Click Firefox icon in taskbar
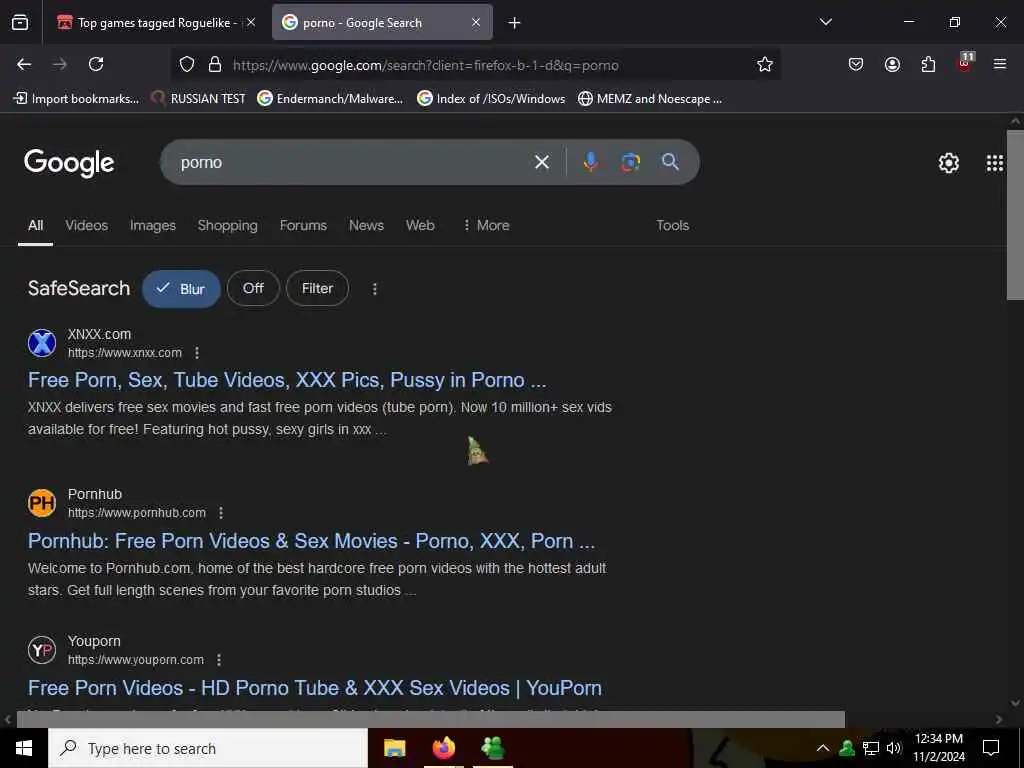This screenshot has height=768, width=1024. 443,748
